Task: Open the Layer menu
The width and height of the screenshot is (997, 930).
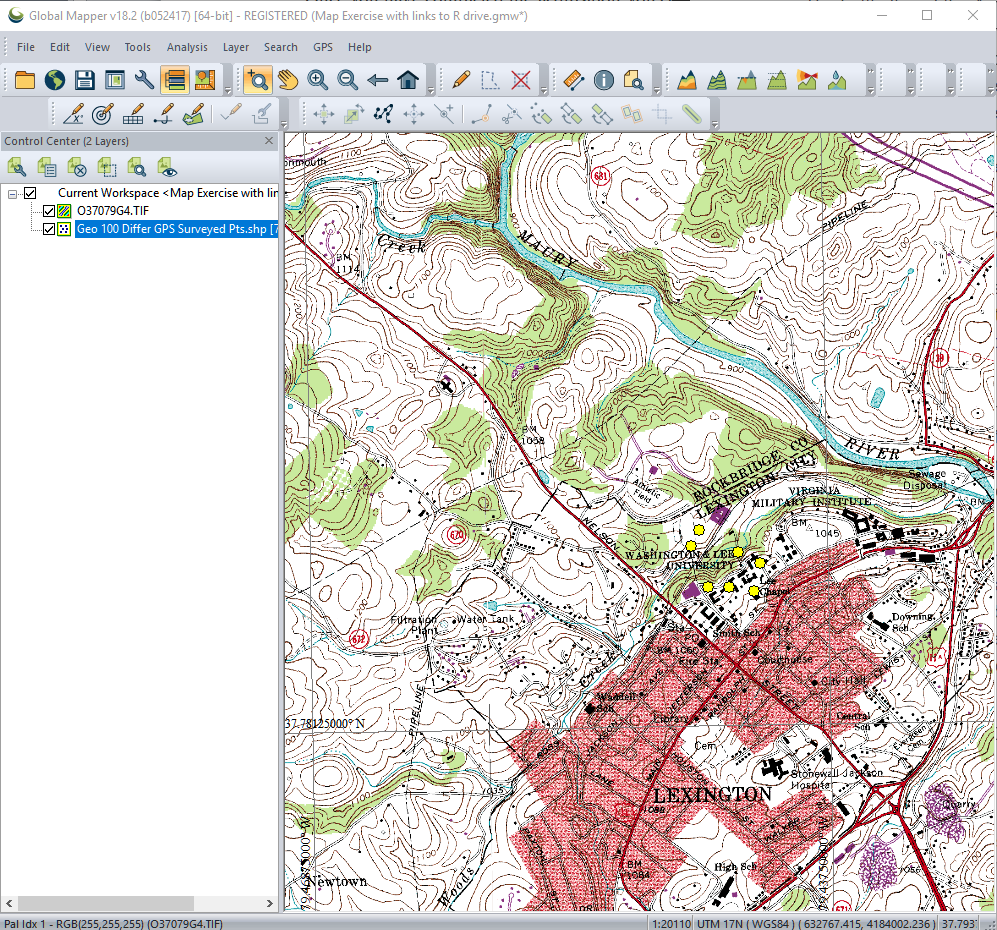Action: (235, 47)
